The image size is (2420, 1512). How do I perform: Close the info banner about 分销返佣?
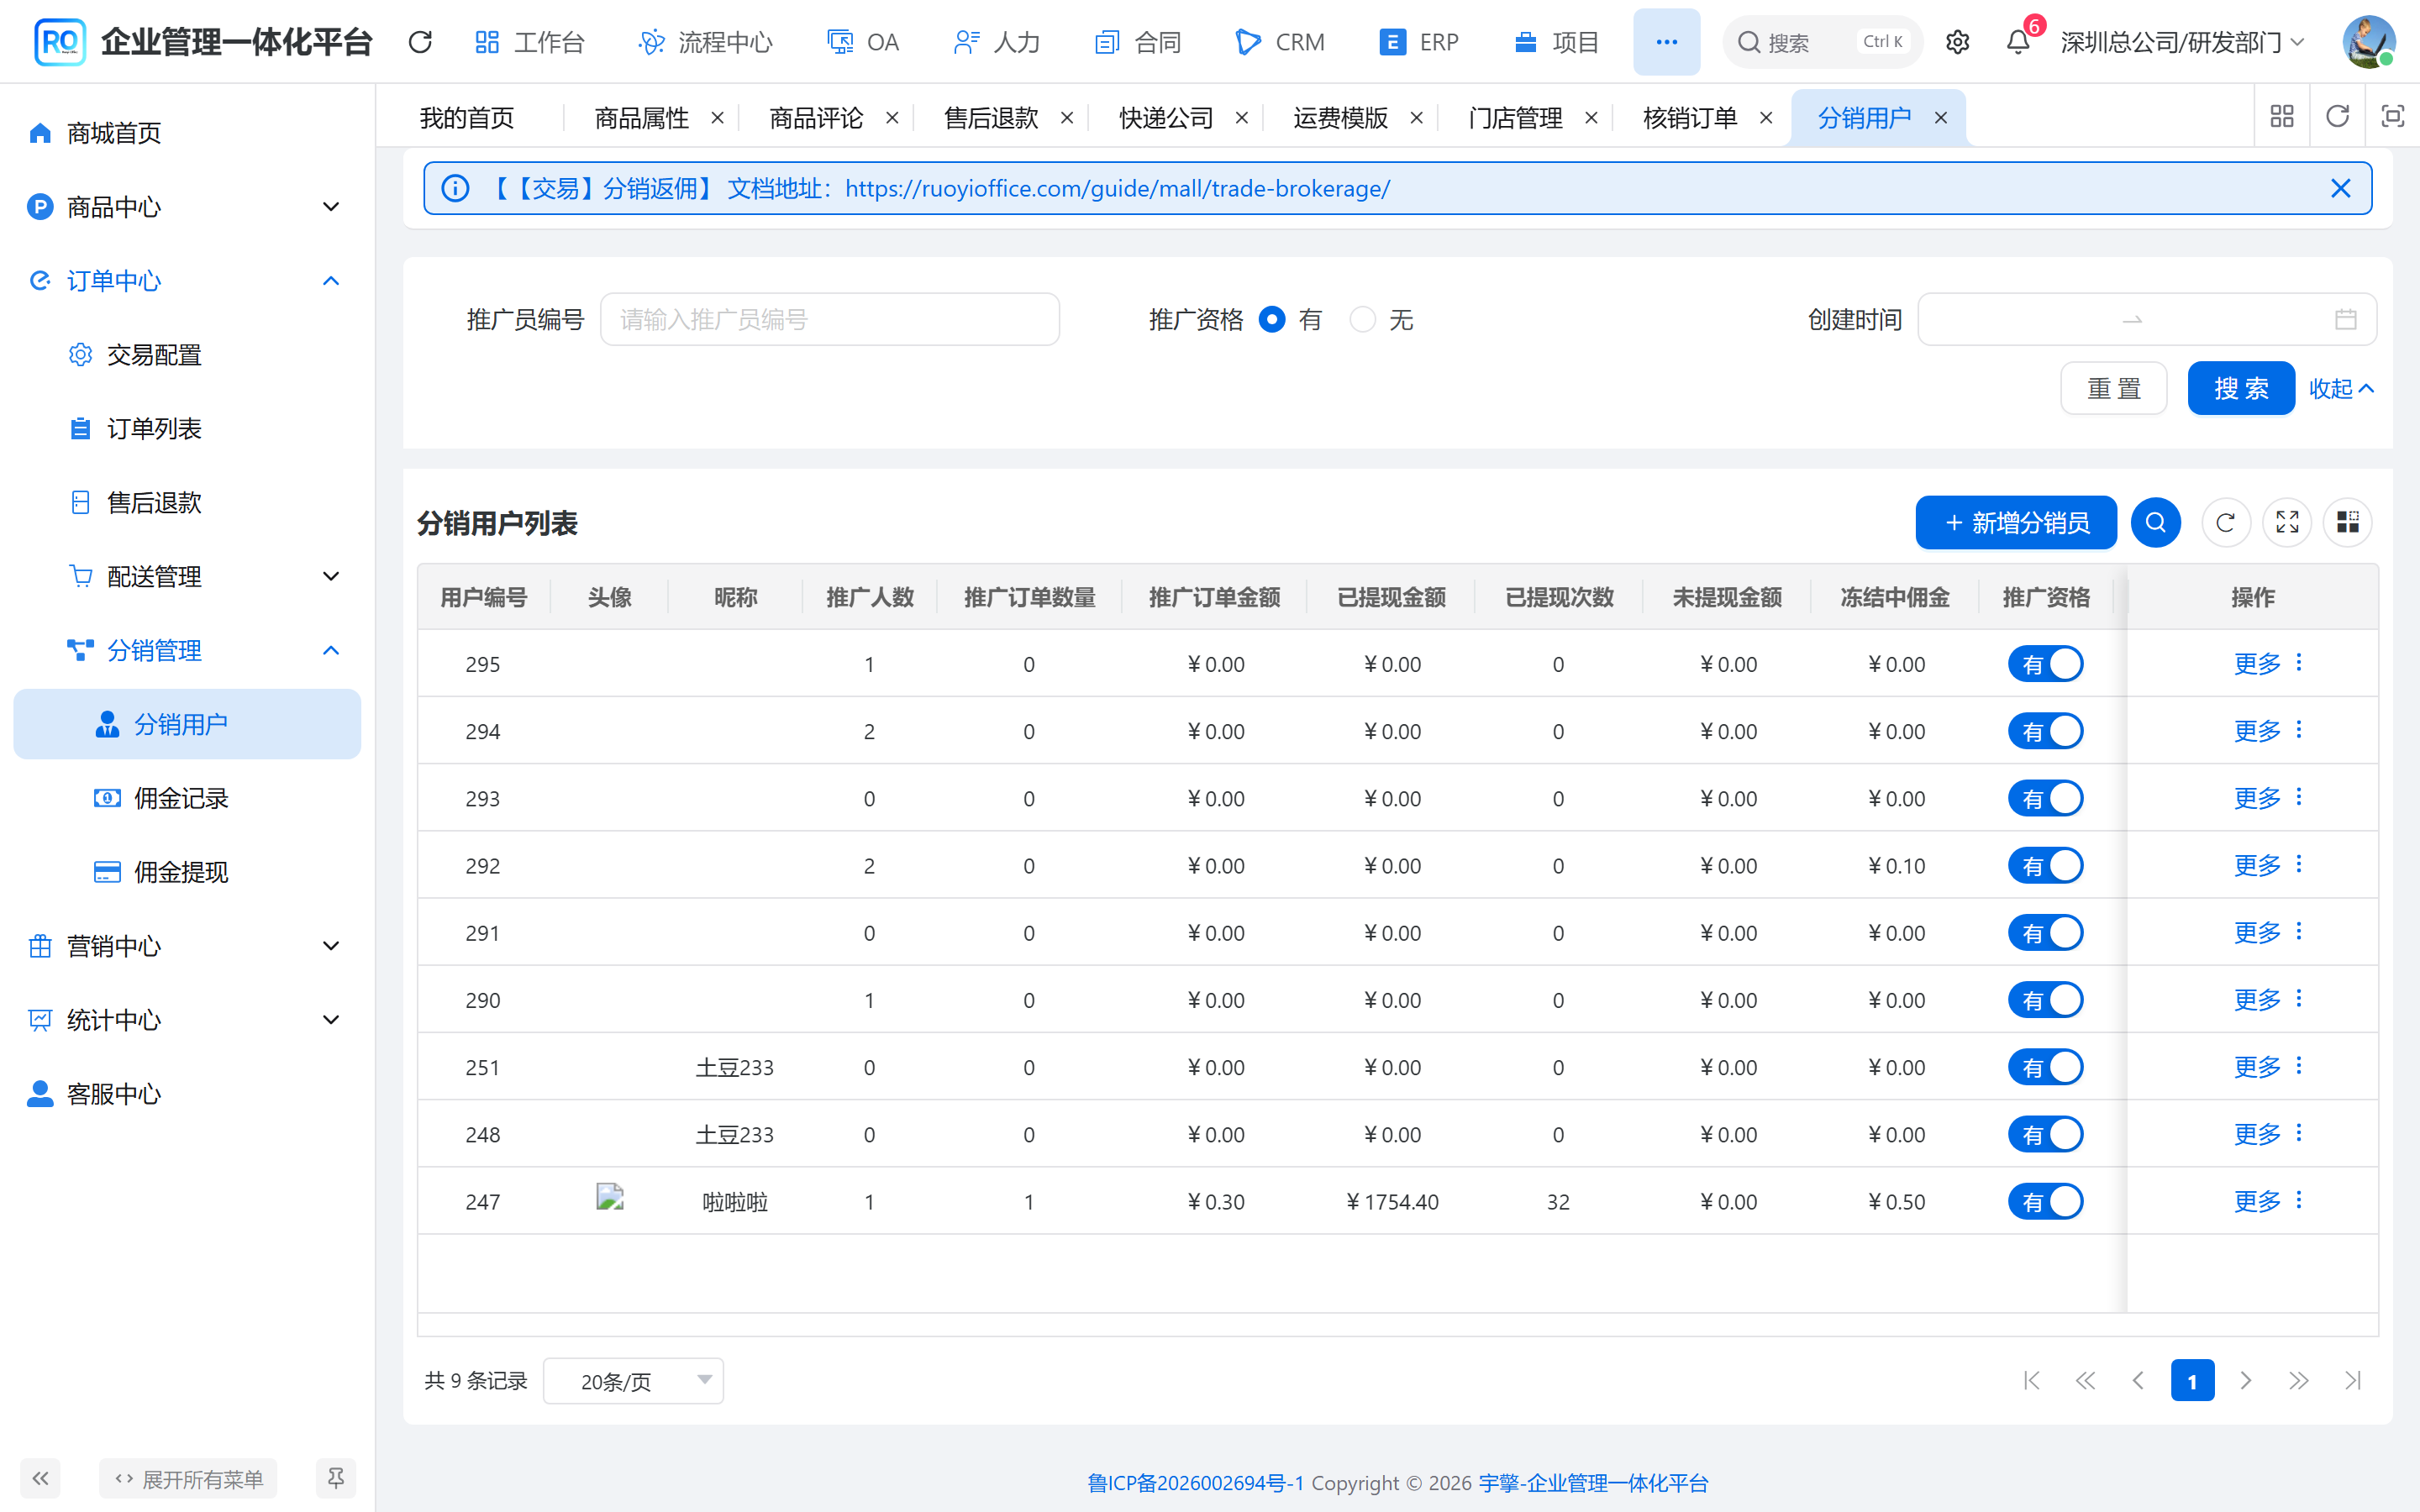pos(2340,188)
